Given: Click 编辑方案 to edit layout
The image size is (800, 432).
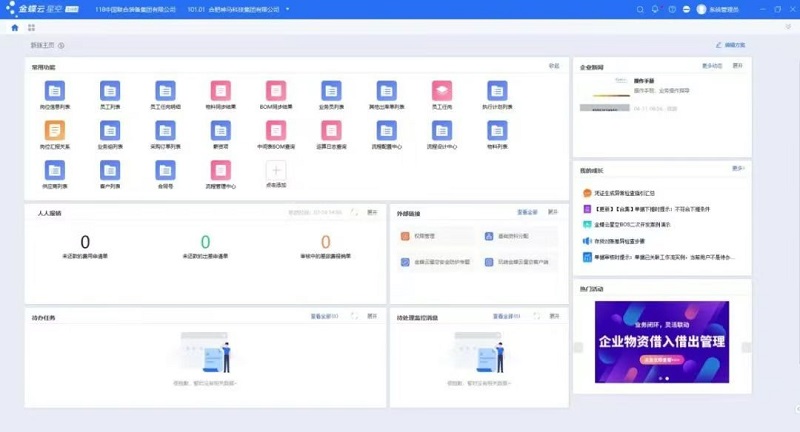Looking at the screenshot, I should click(x=731, y=46).
